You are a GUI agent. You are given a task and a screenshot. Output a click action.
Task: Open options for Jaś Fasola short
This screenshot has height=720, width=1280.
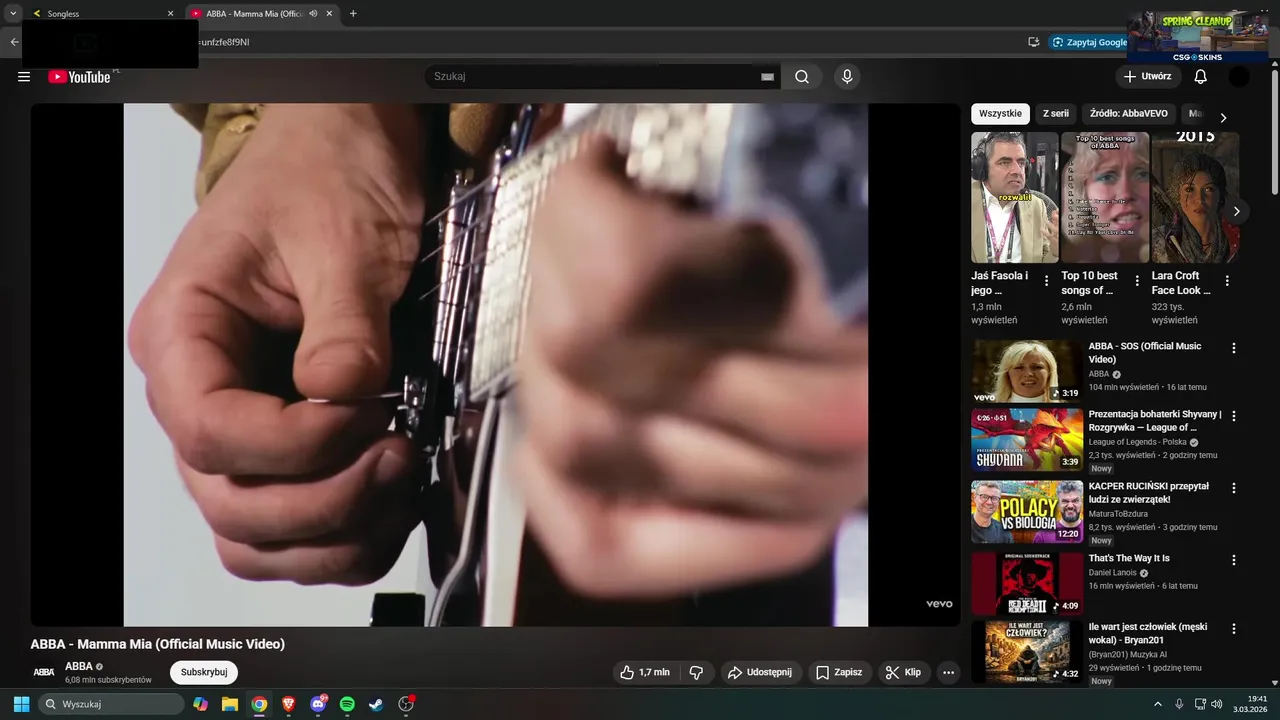(1047, 281)
